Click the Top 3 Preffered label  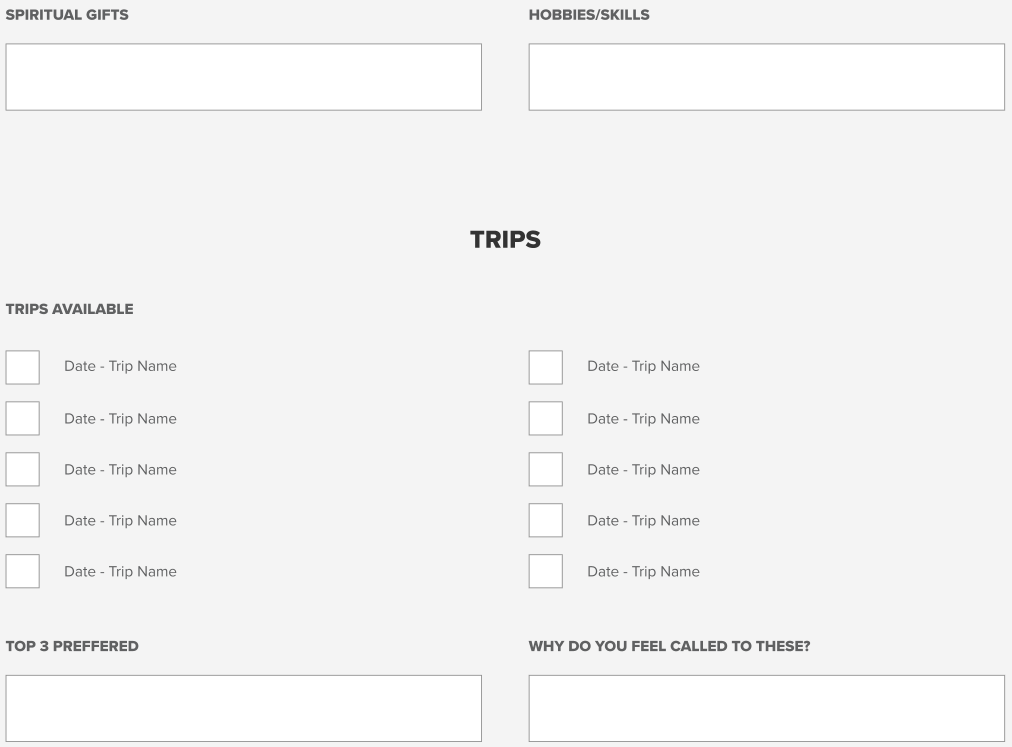point(72,646)
